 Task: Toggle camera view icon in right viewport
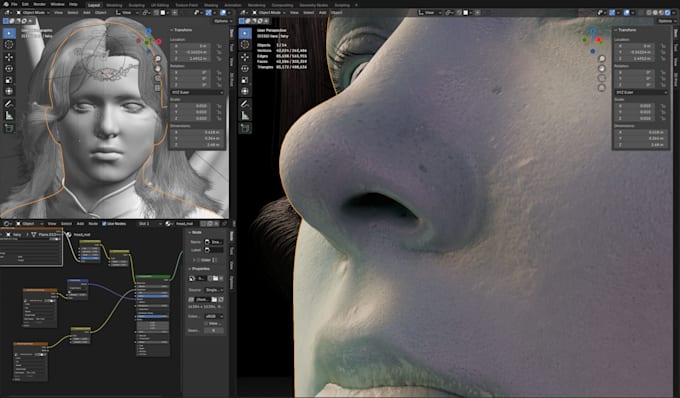pos(602,78)
